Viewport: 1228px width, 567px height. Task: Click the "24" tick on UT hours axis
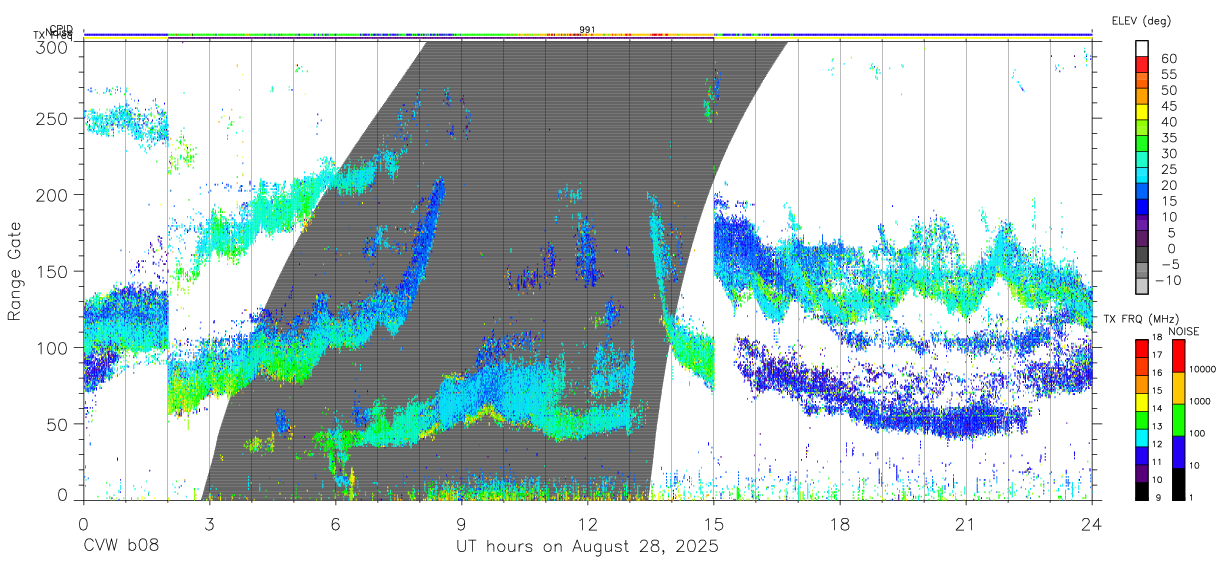click(x=1092, y=523)
